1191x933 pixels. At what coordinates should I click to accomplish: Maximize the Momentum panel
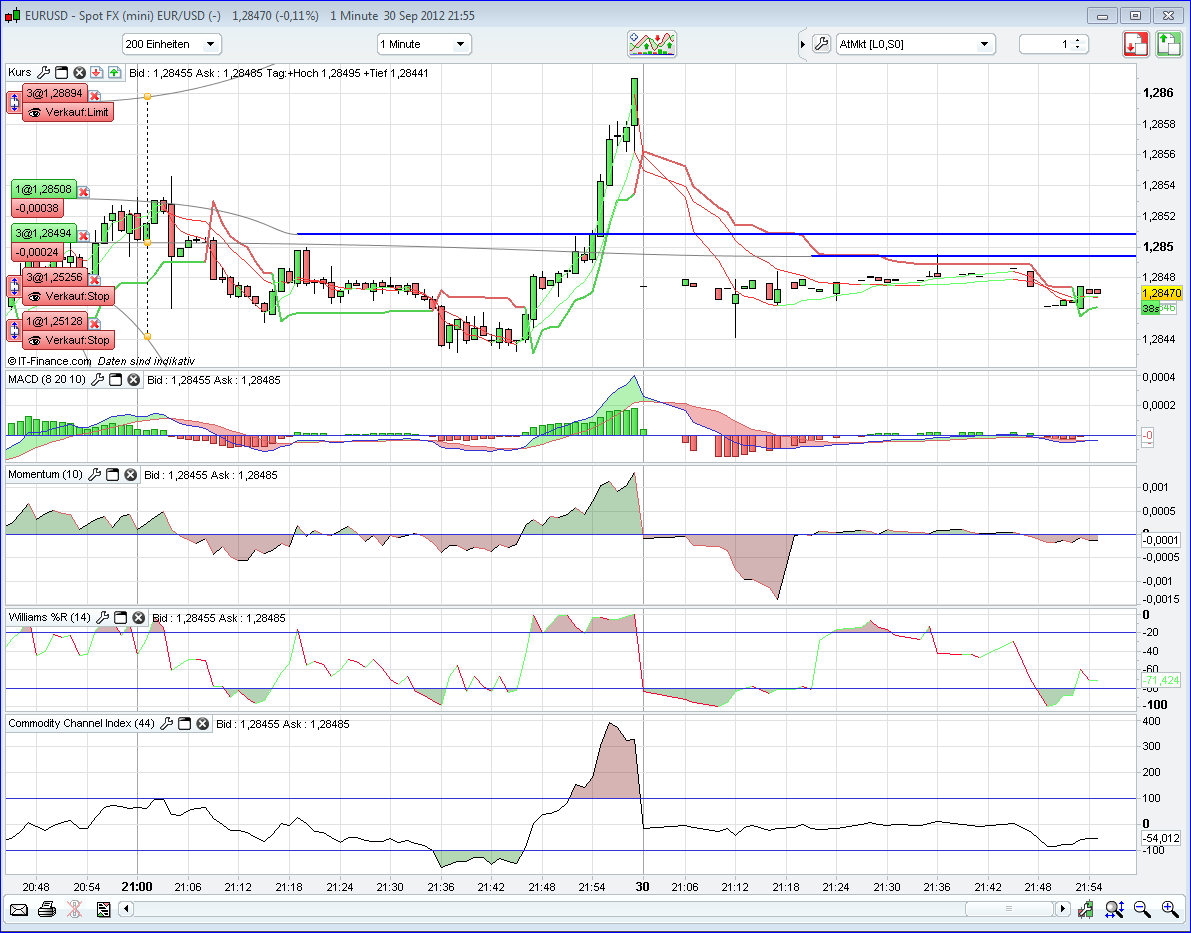112,475
